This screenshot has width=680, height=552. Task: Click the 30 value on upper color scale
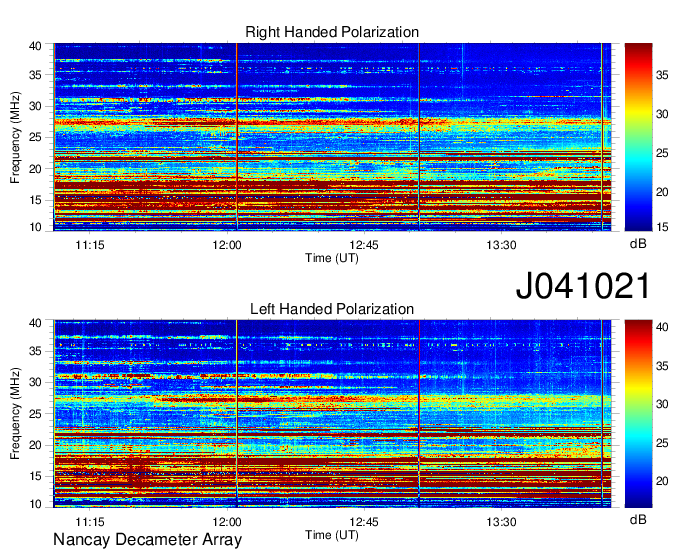tap(662, 114)
